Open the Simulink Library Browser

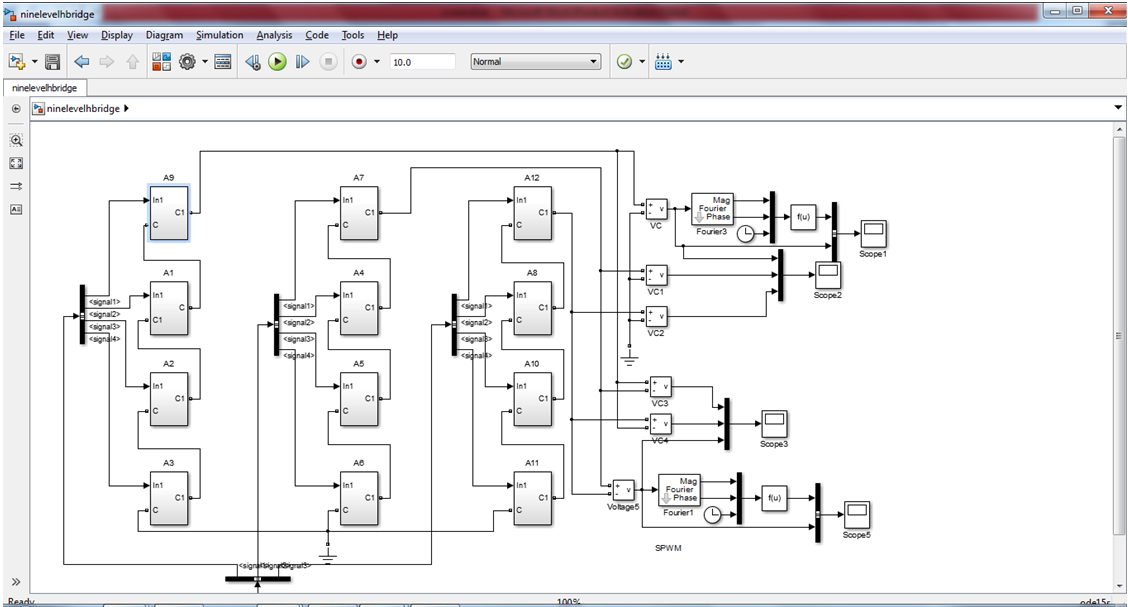click(160, 61)
